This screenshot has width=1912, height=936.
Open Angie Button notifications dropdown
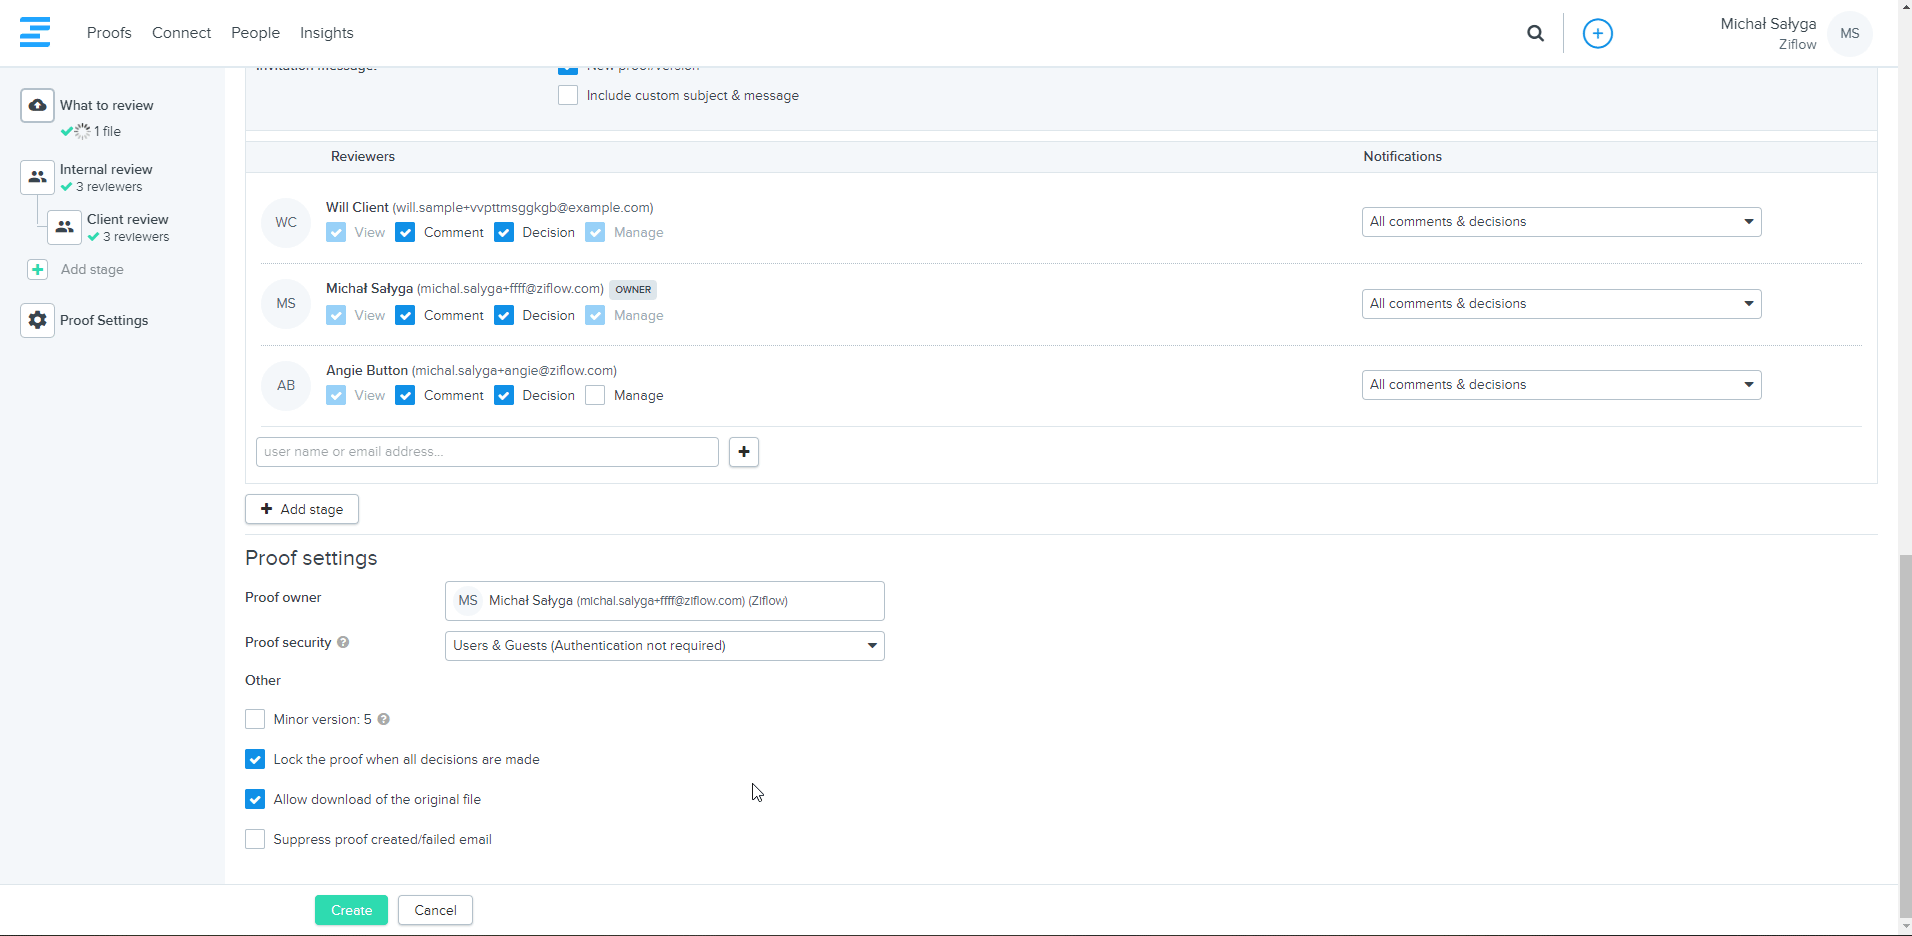coord(1560,385)
